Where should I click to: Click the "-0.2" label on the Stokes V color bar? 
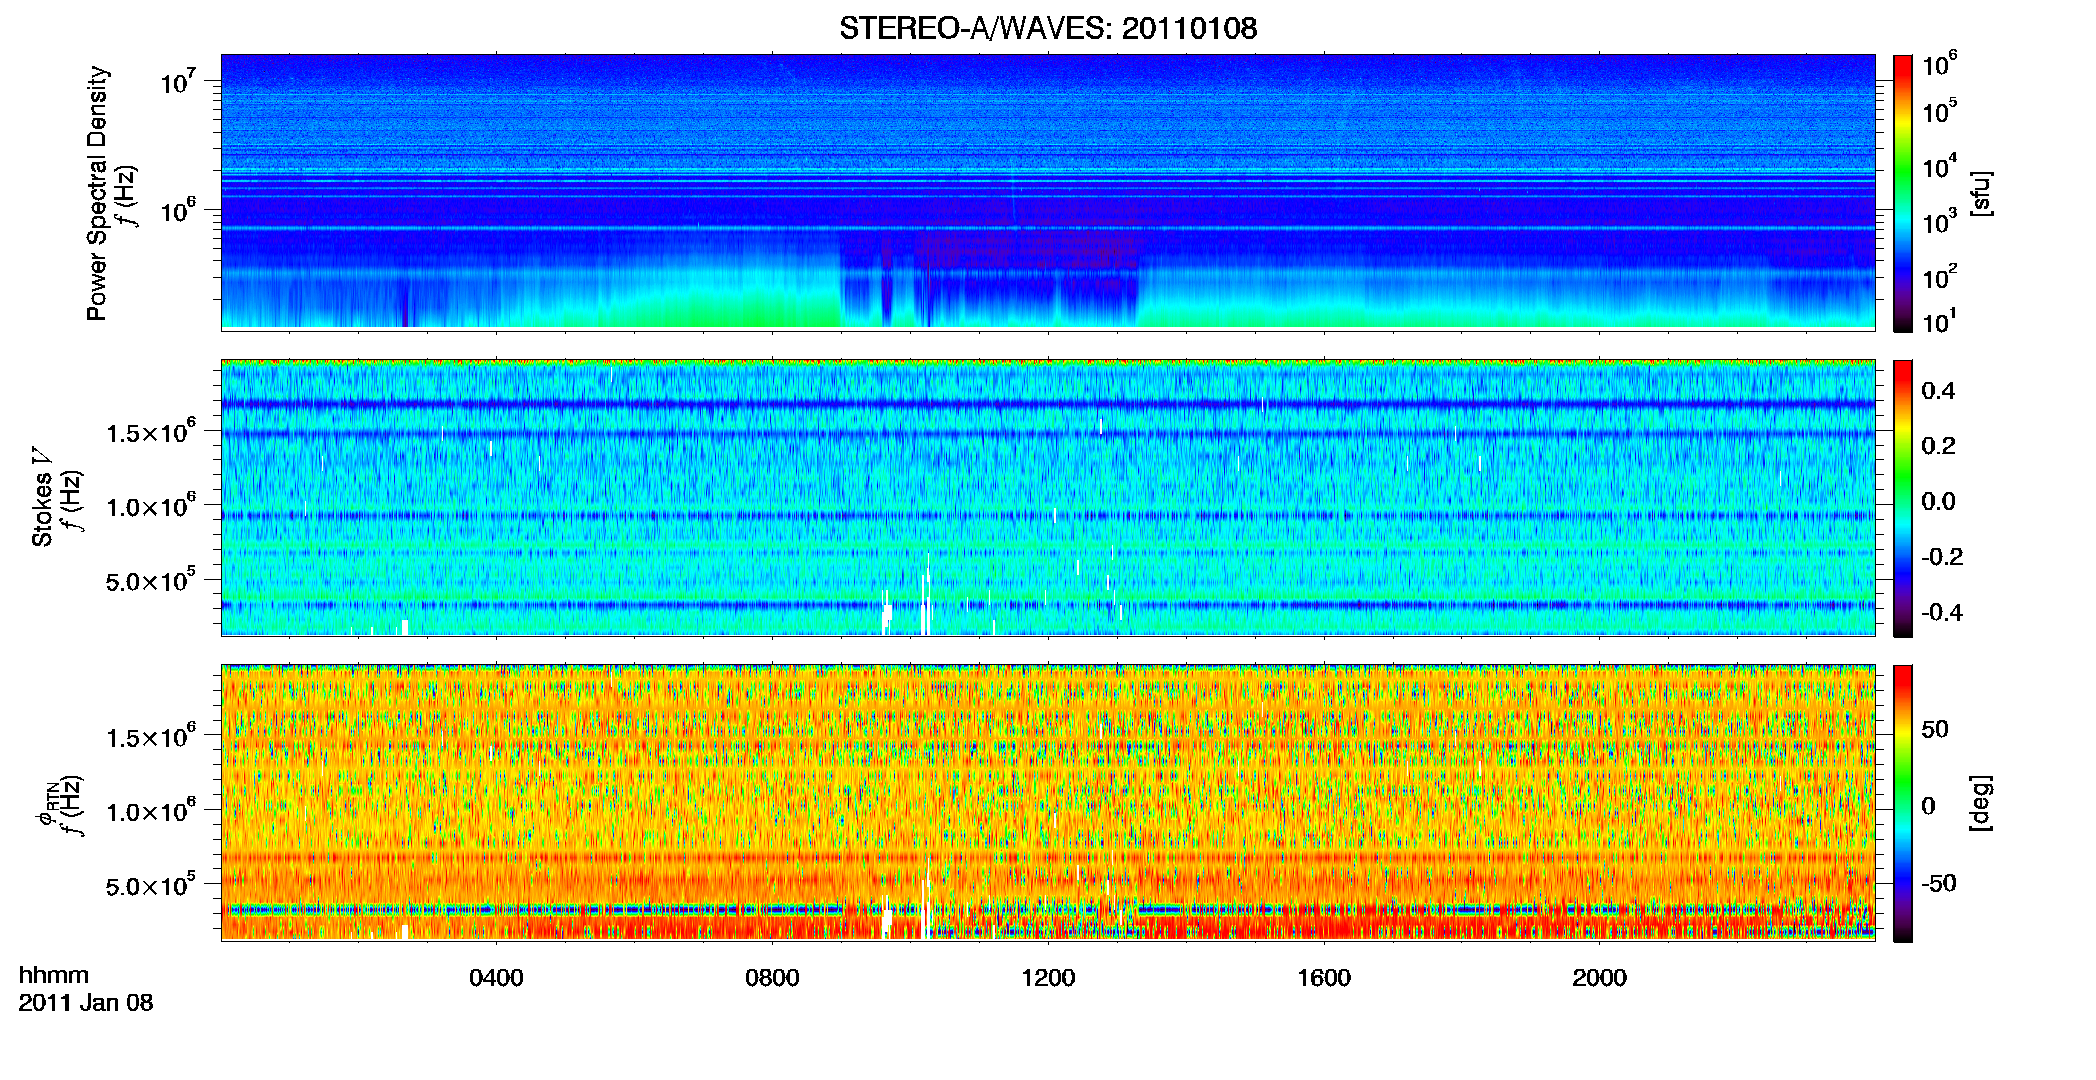click(x=1942, y=557)
